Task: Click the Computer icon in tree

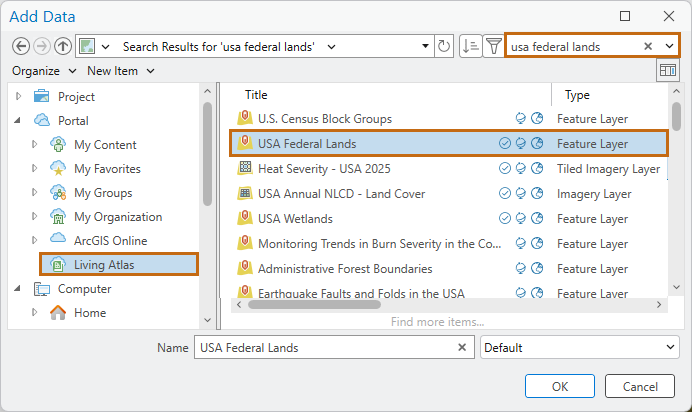Action: click(41, 288)
